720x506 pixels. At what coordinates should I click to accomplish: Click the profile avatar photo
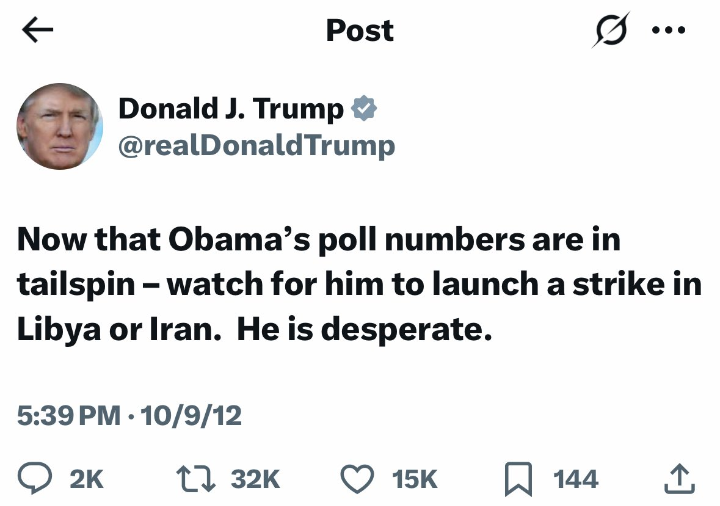click(x=60, y=126)
